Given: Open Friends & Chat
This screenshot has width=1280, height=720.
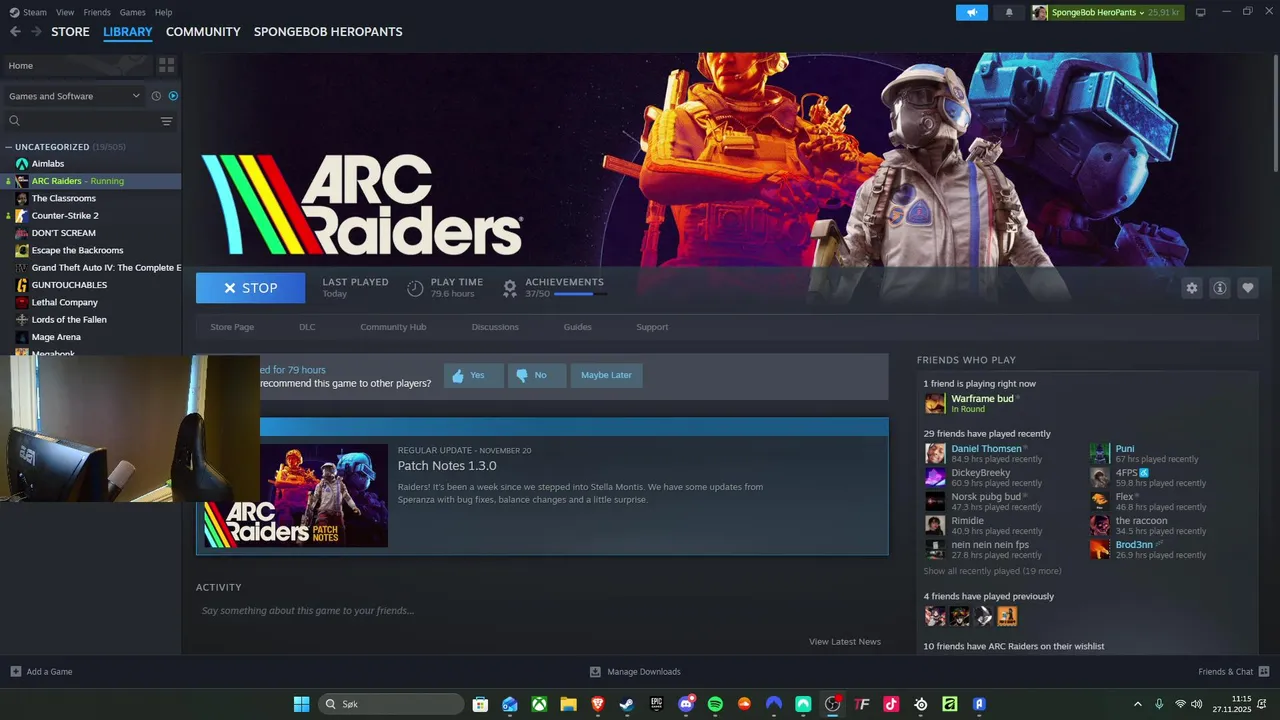Looking at the screenshot, I should (1233, 672).
